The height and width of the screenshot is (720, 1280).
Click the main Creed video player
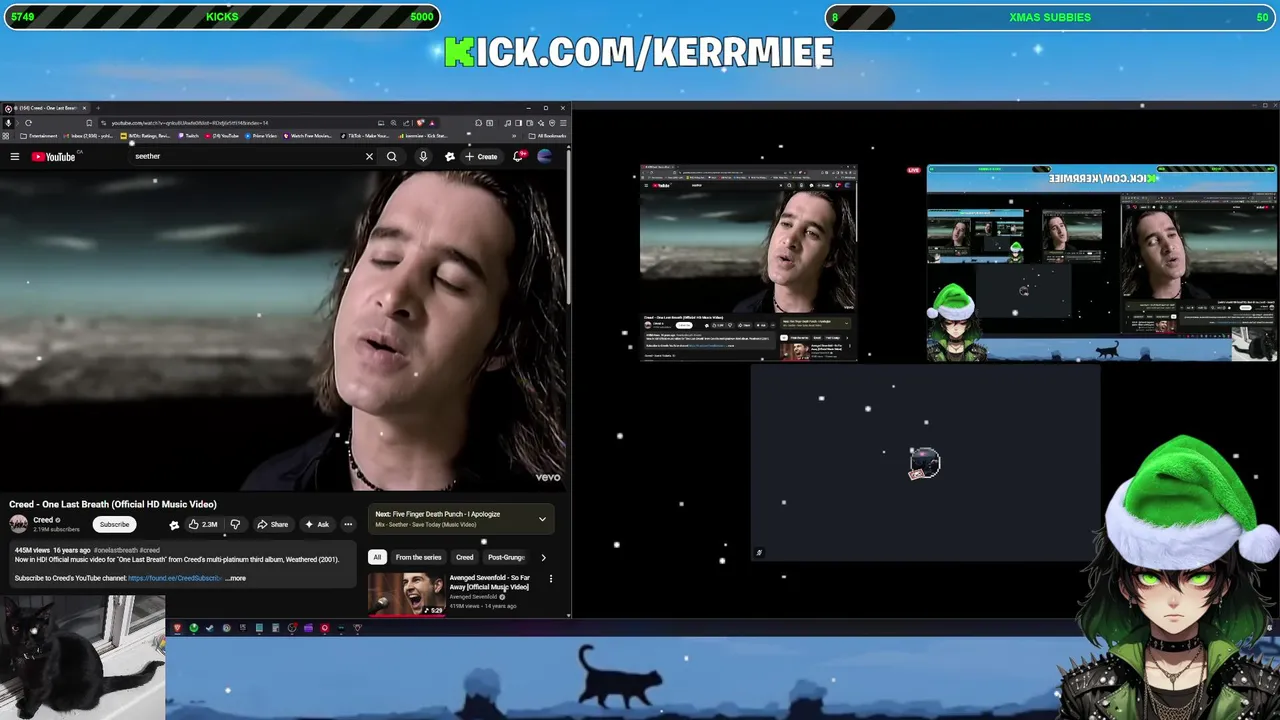click(x=284, y=330)
